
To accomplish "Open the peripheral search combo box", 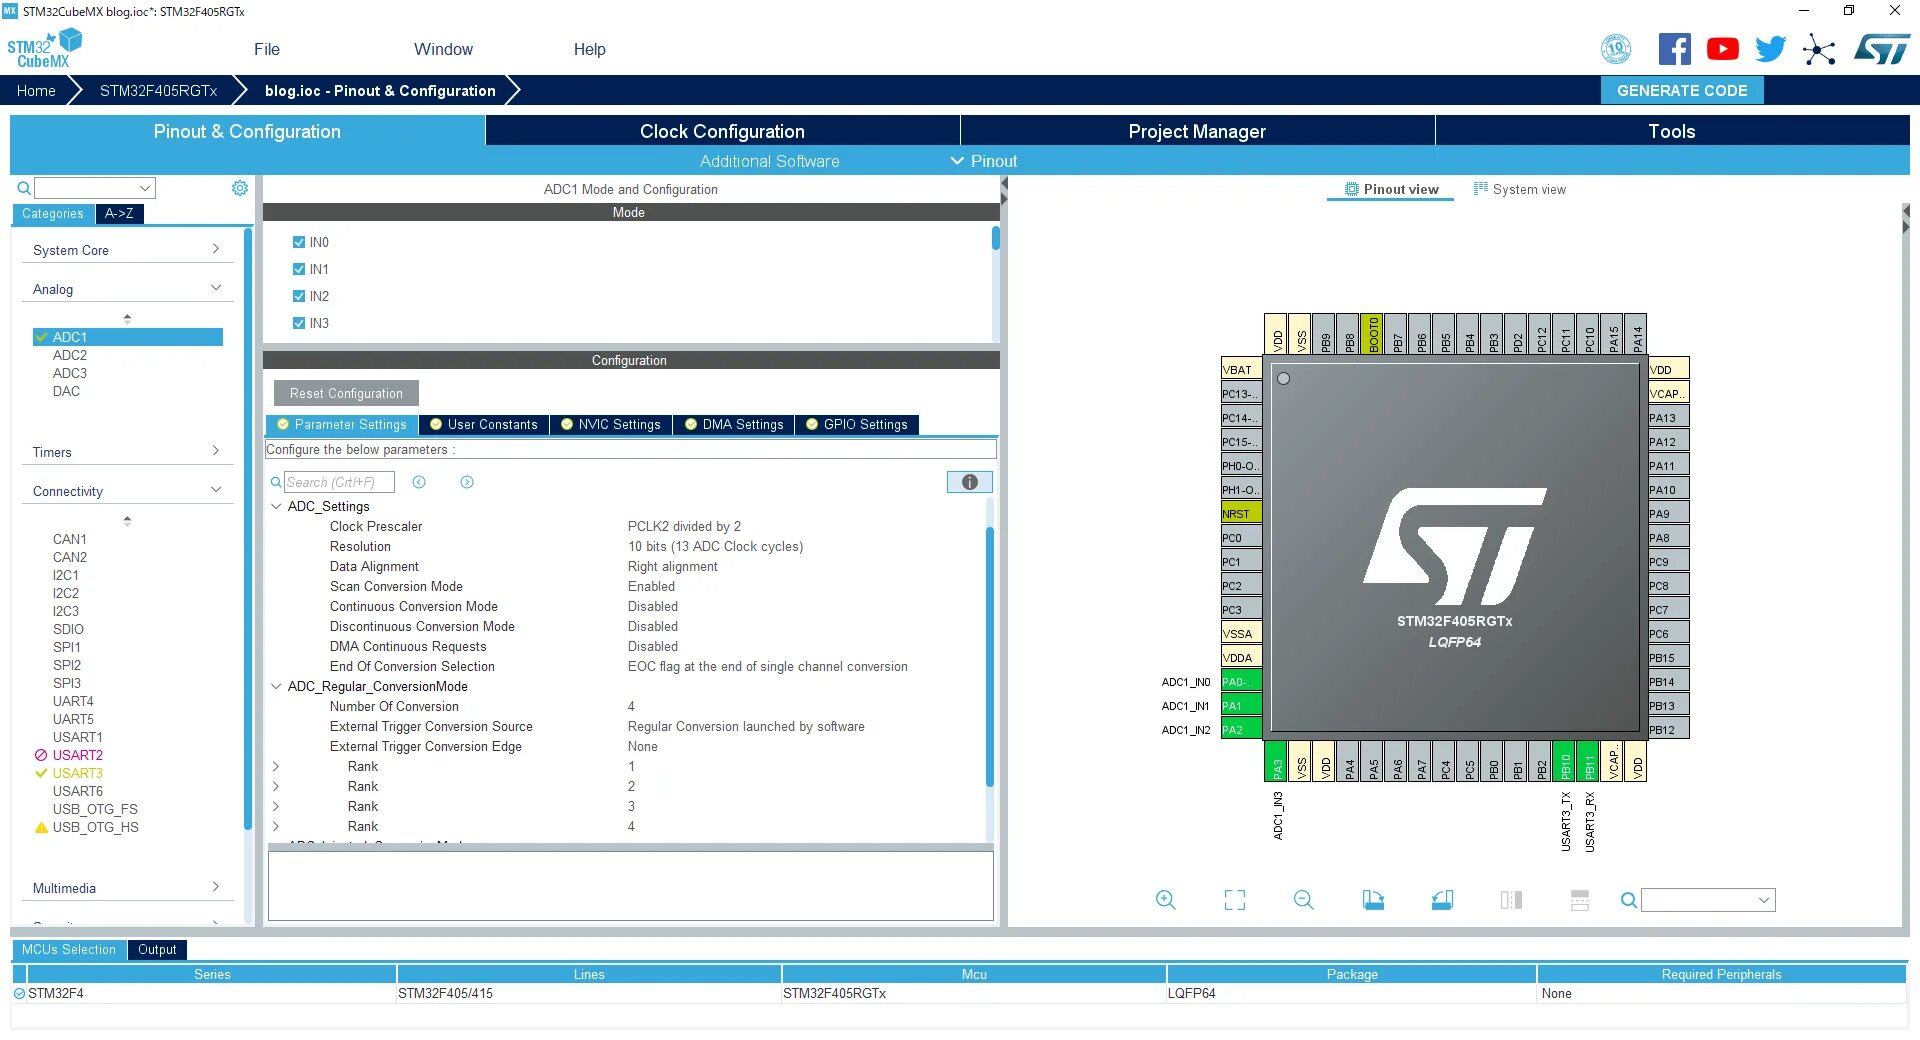I will tap(95, 188).
